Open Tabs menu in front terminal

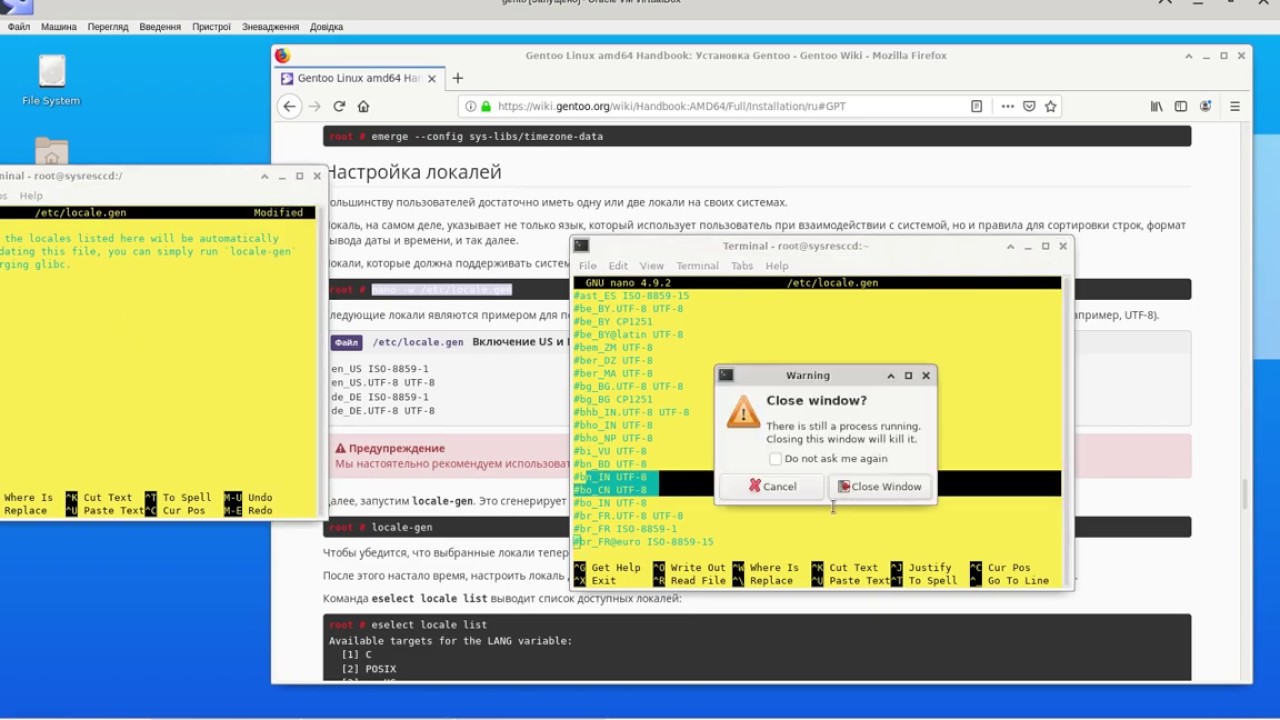pos(742,266)
